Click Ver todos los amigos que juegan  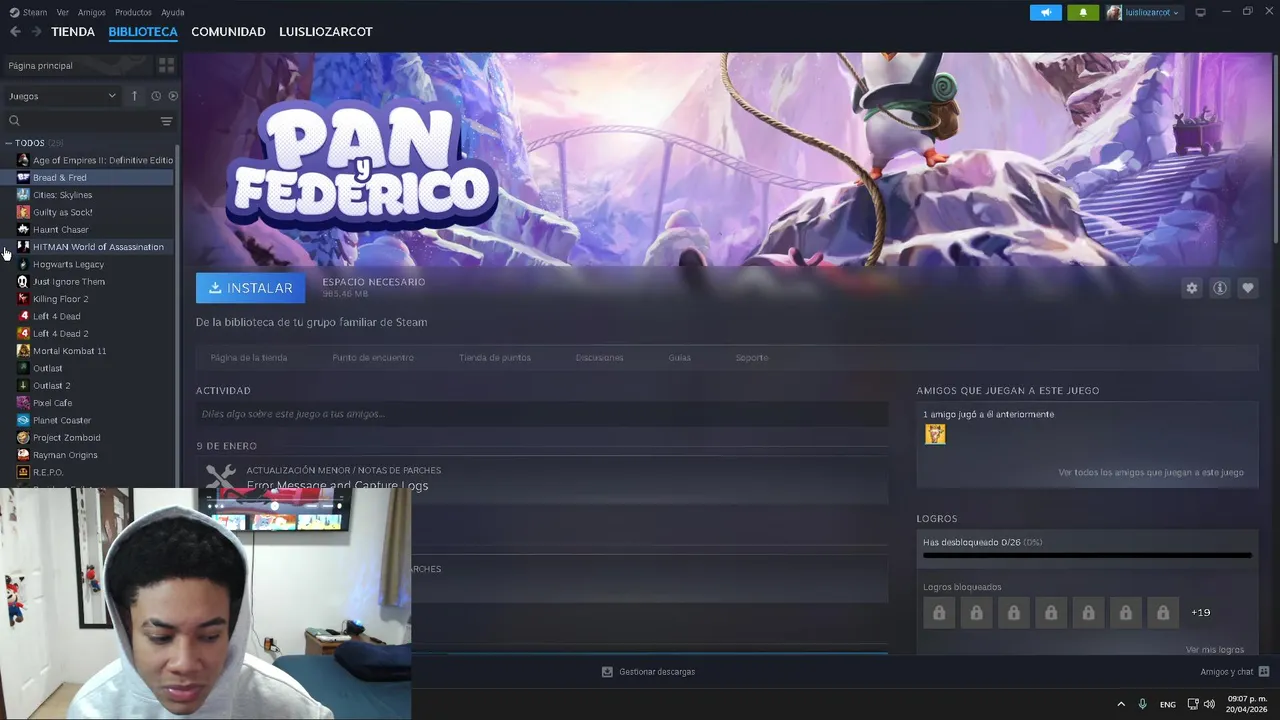1151,472
